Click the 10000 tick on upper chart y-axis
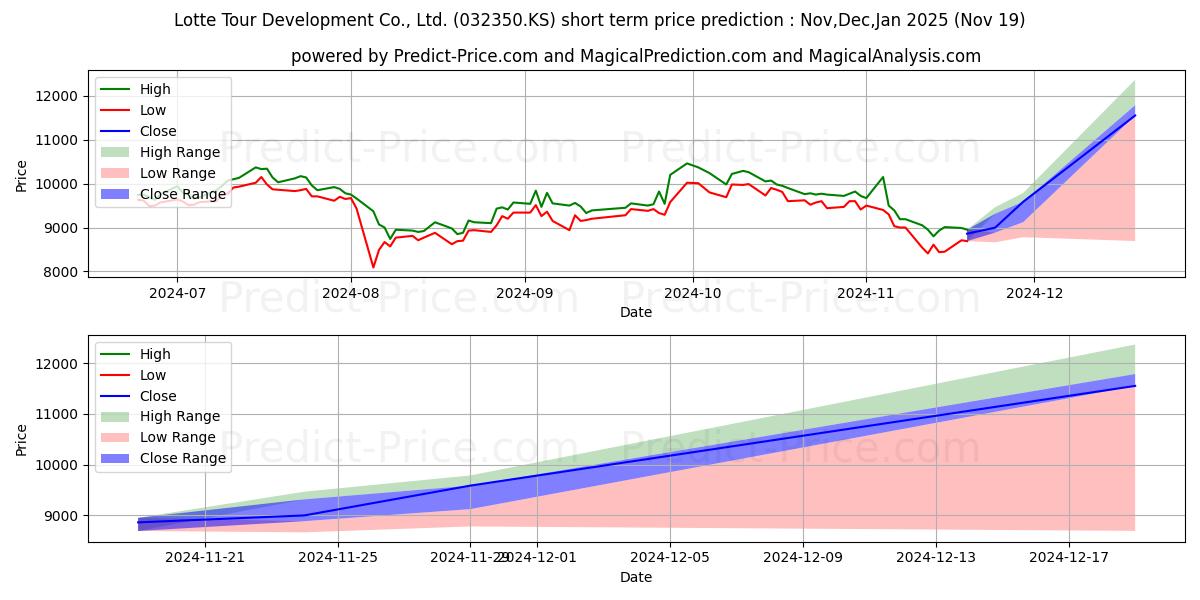1200x600 pixels. (x=56, y=184)
